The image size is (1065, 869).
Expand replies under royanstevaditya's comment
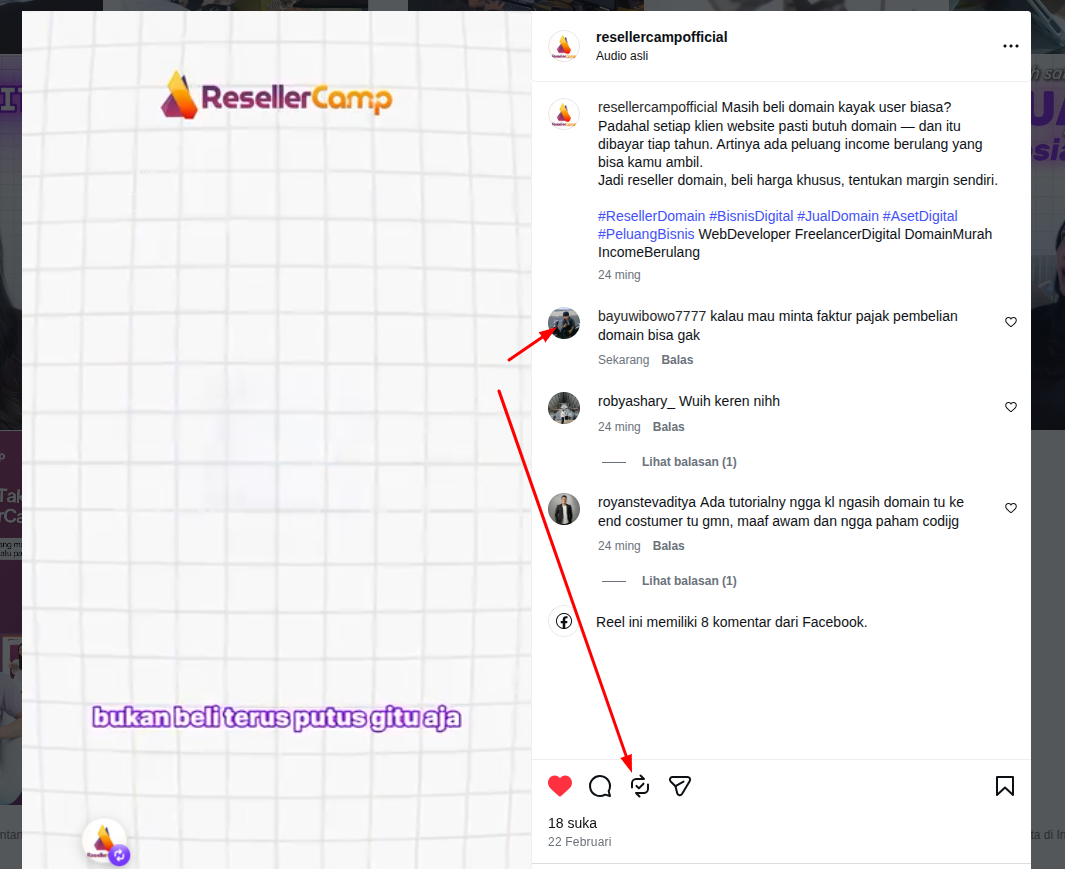pos(689,581)
